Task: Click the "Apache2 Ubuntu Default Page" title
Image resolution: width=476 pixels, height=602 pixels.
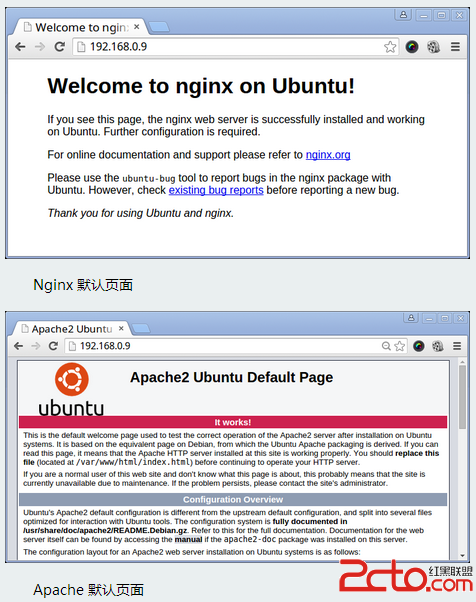Action: [231, 377]
